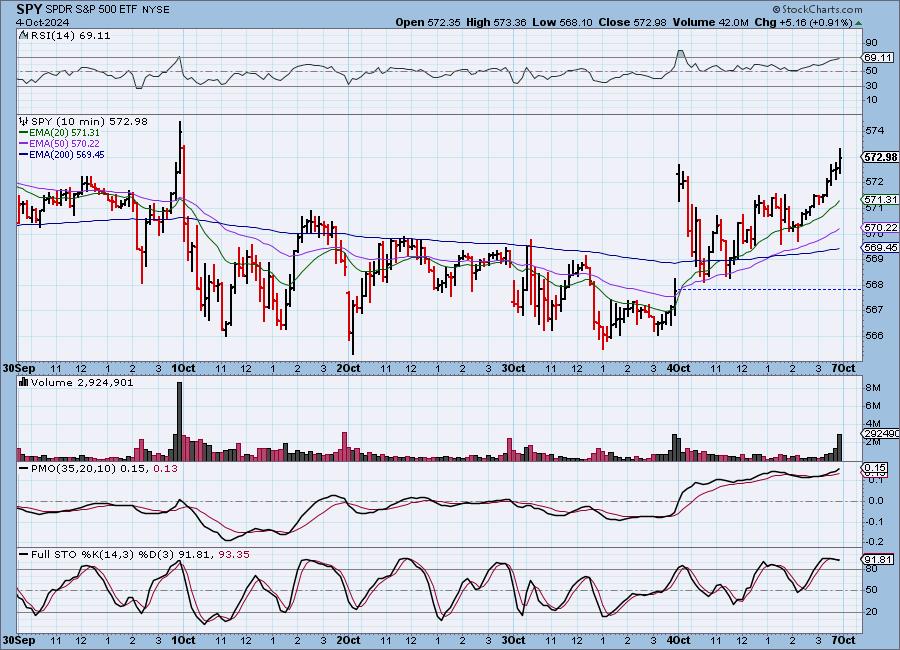Click the 8M volume axis label

(x=873, y=388)
